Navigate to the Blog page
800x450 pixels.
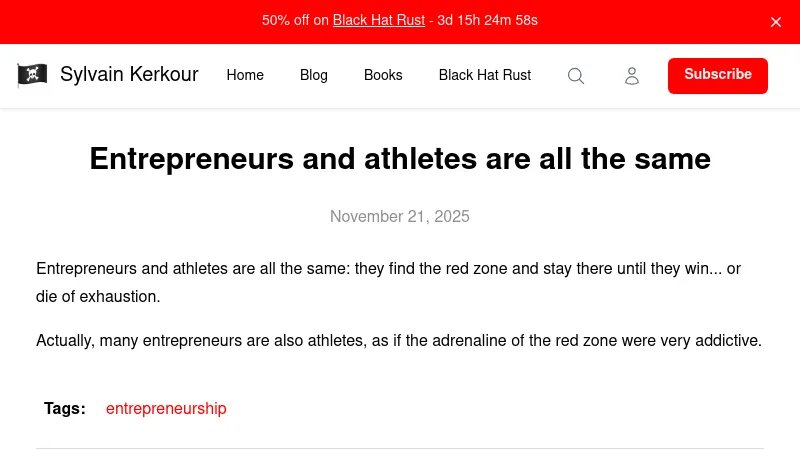click(x=314, y=76)
